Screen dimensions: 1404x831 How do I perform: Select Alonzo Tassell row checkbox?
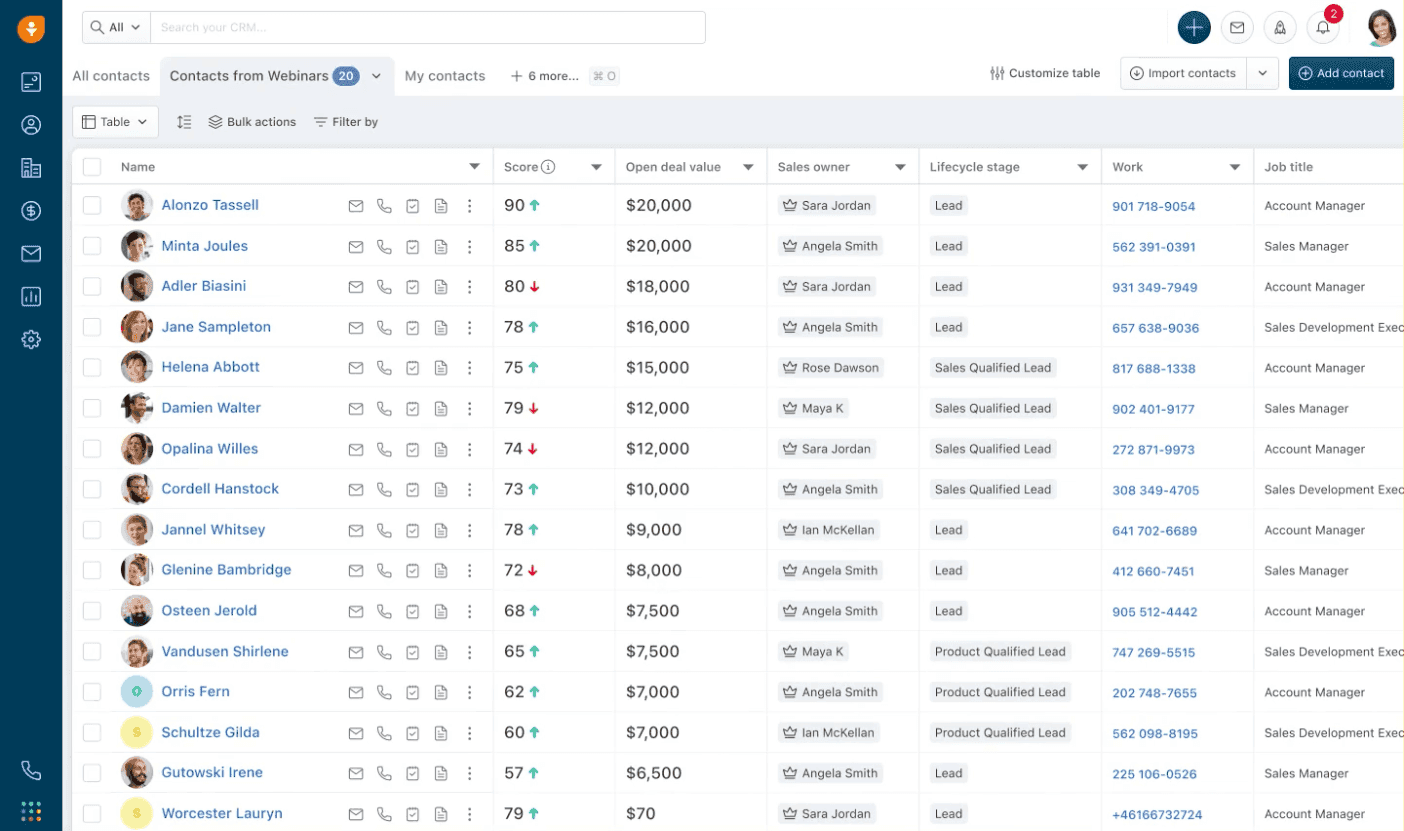pyautogui.click(x=92, y=205)
